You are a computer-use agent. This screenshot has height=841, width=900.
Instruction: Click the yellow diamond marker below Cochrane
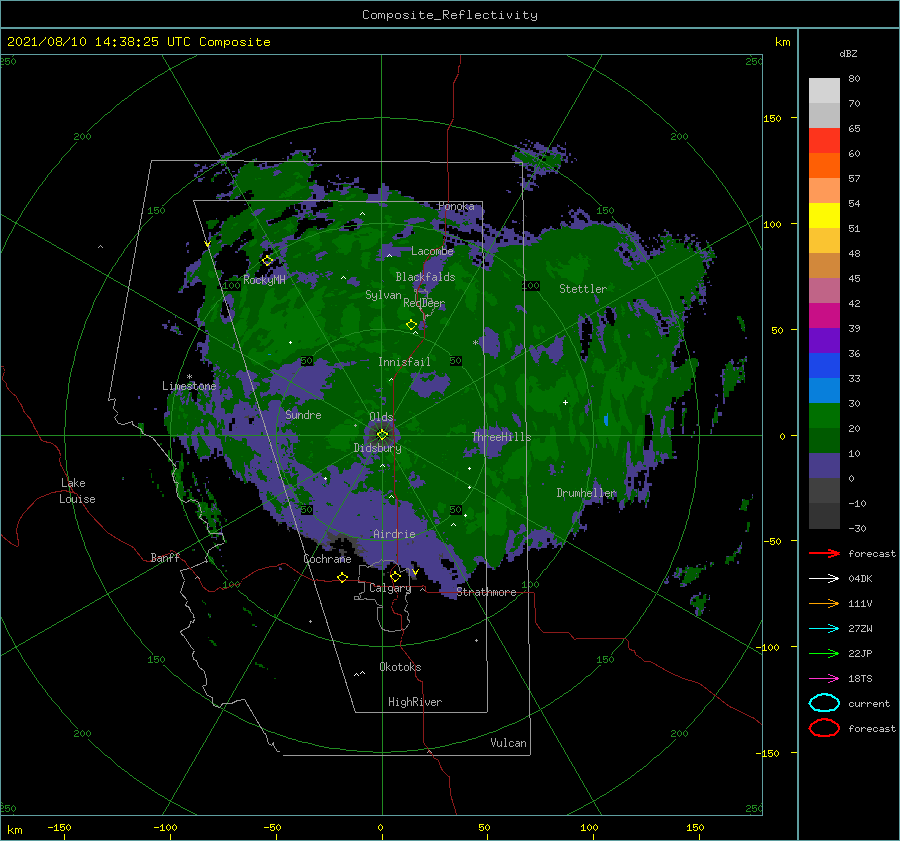coord(343,578)
